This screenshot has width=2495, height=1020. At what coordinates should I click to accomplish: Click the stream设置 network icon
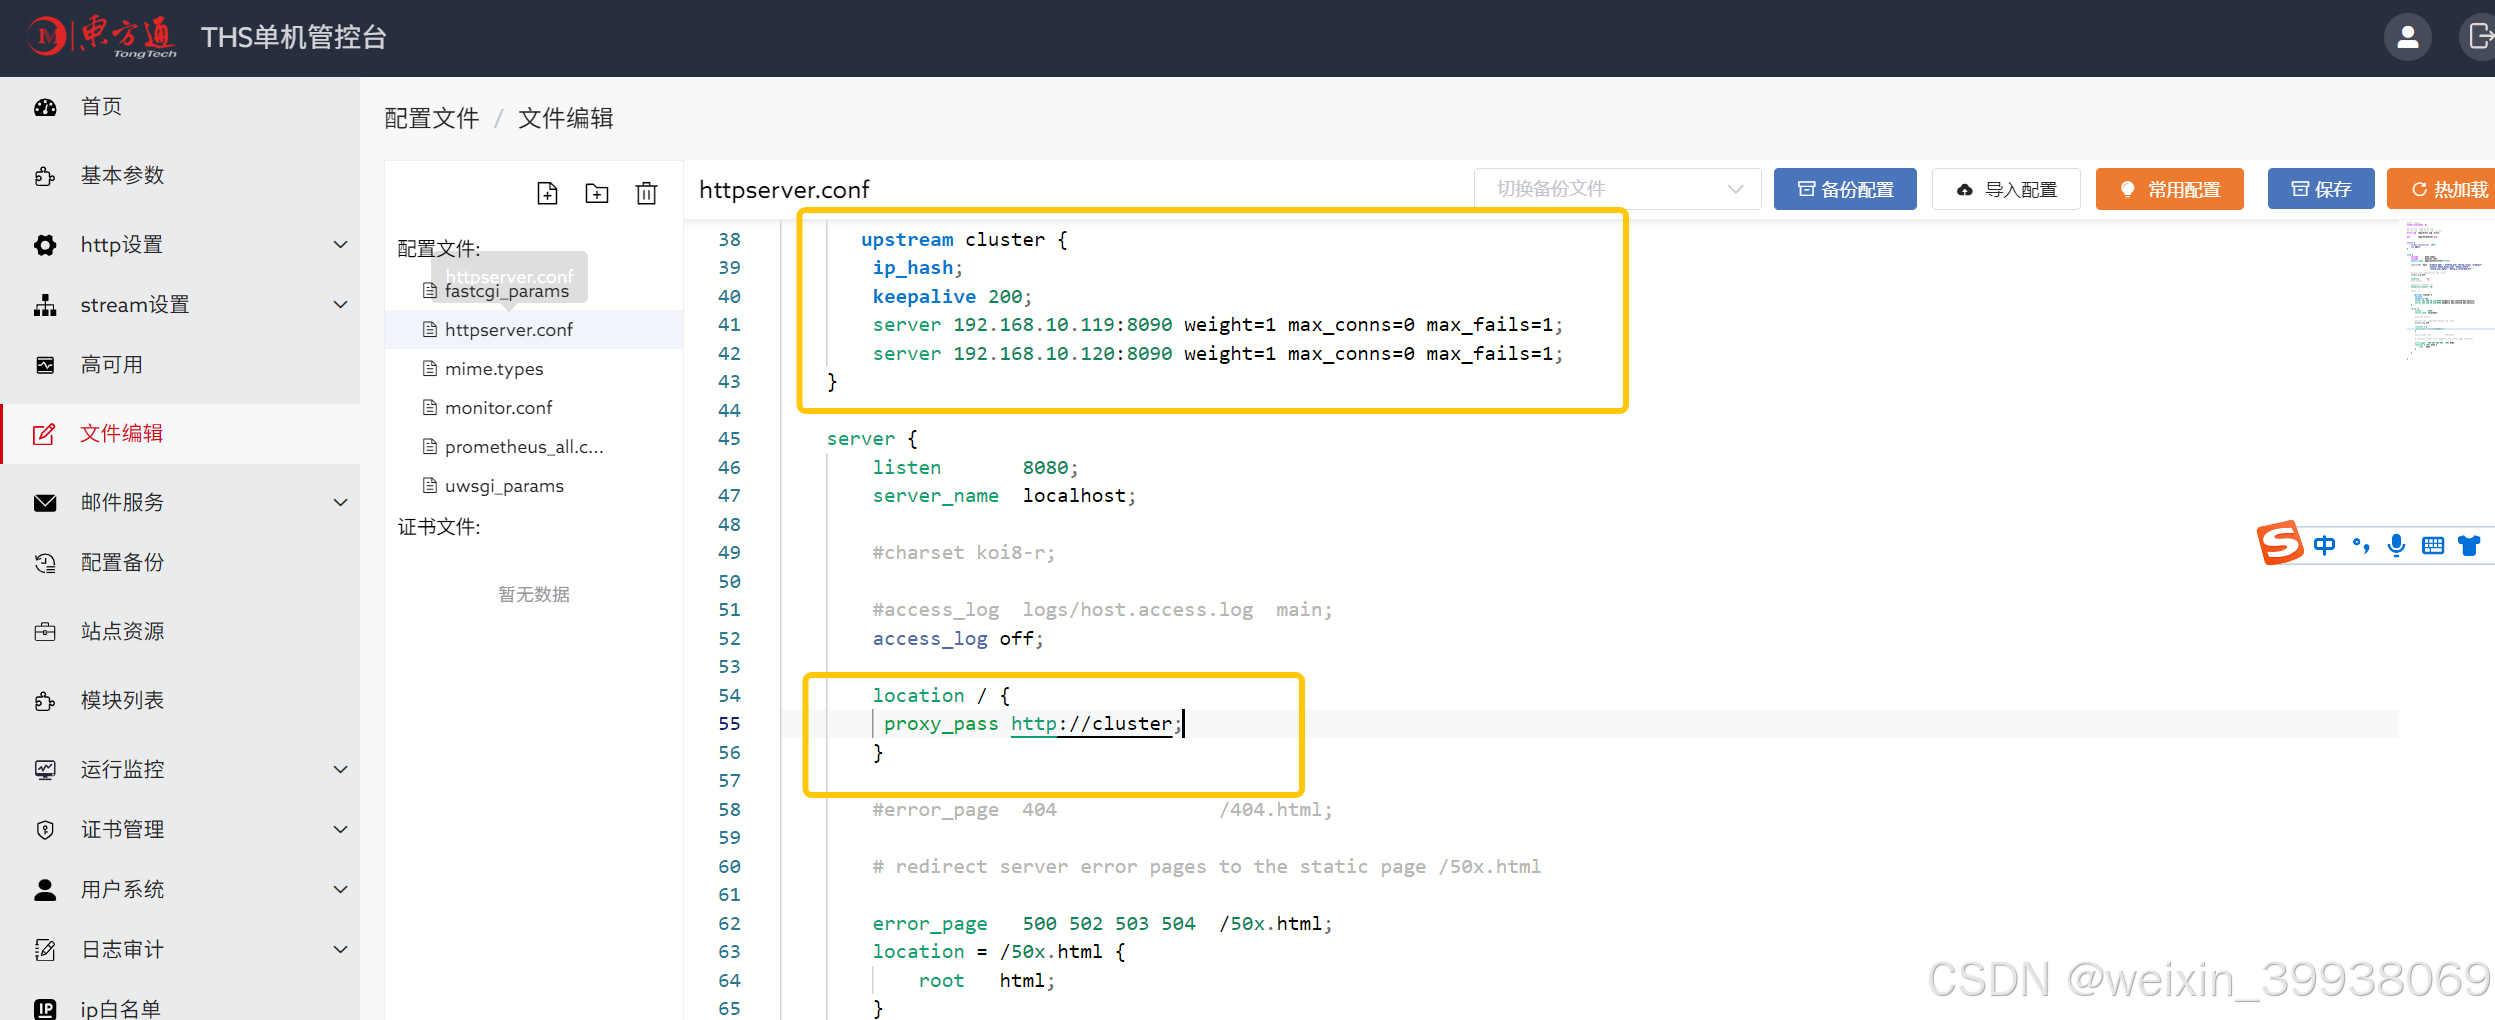coord(45,305)
